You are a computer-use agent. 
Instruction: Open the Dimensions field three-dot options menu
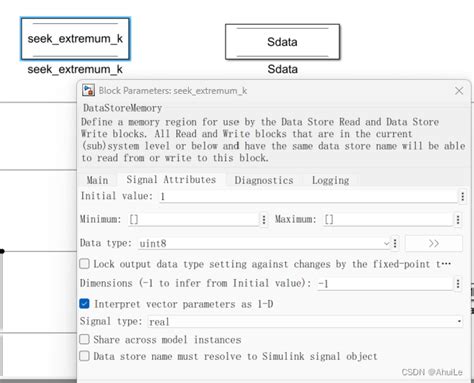click(x=458, y=284)
